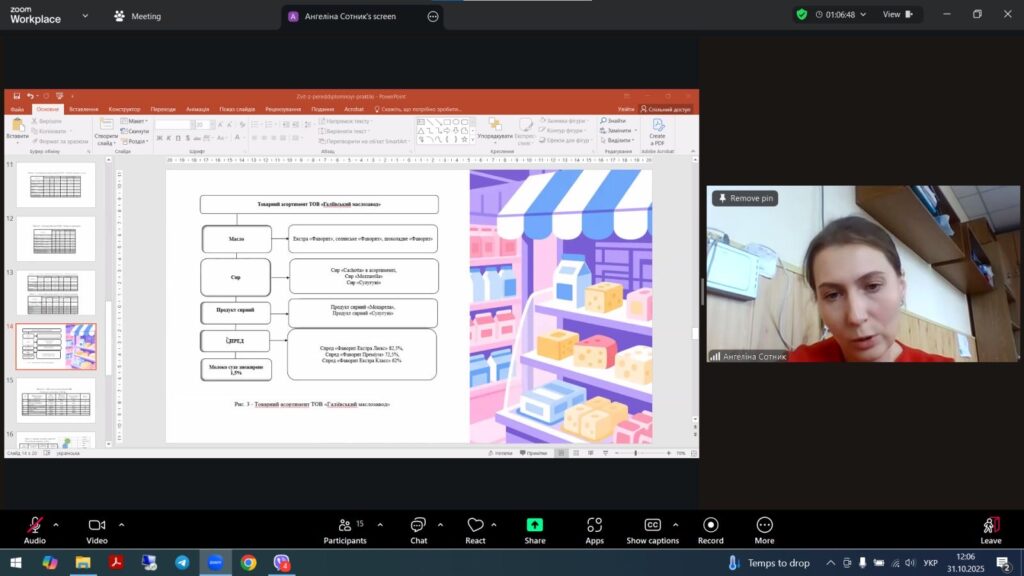The image size is (1024, 576).
Task: Click the React heart icon
Action: tap(475, 529)
